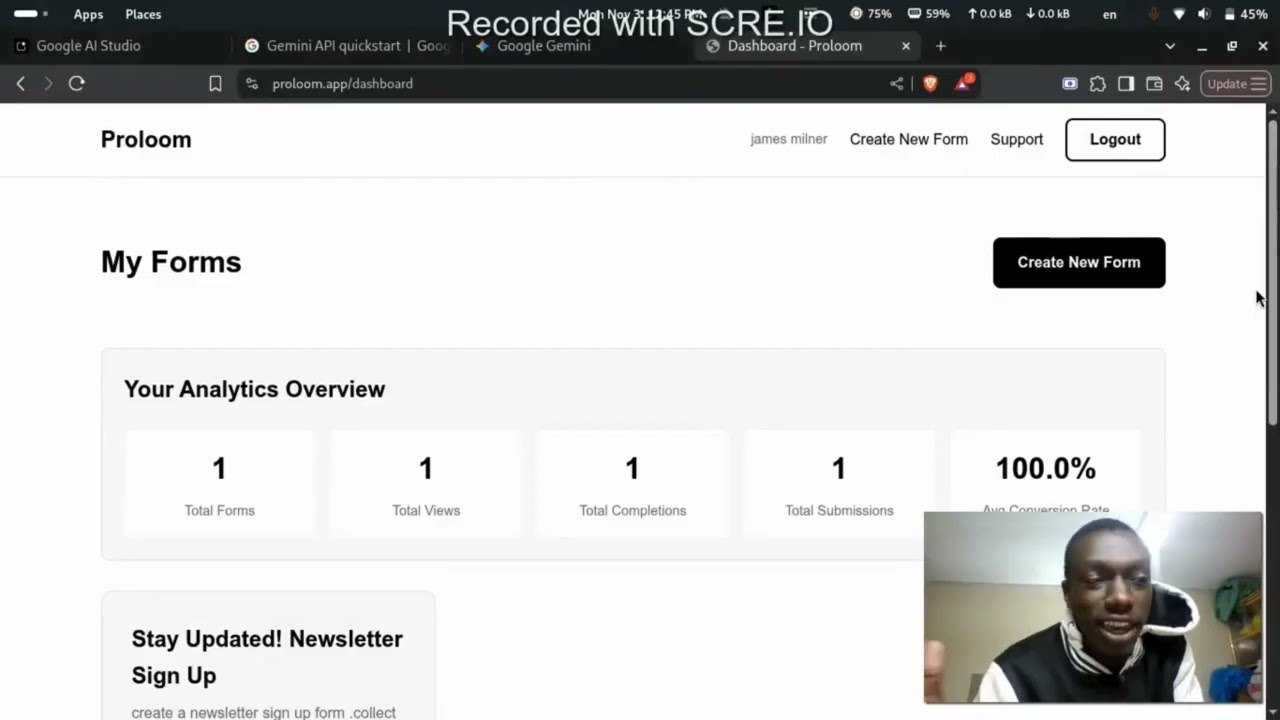Open Leo AI sparkle icon

point(1182,84)
